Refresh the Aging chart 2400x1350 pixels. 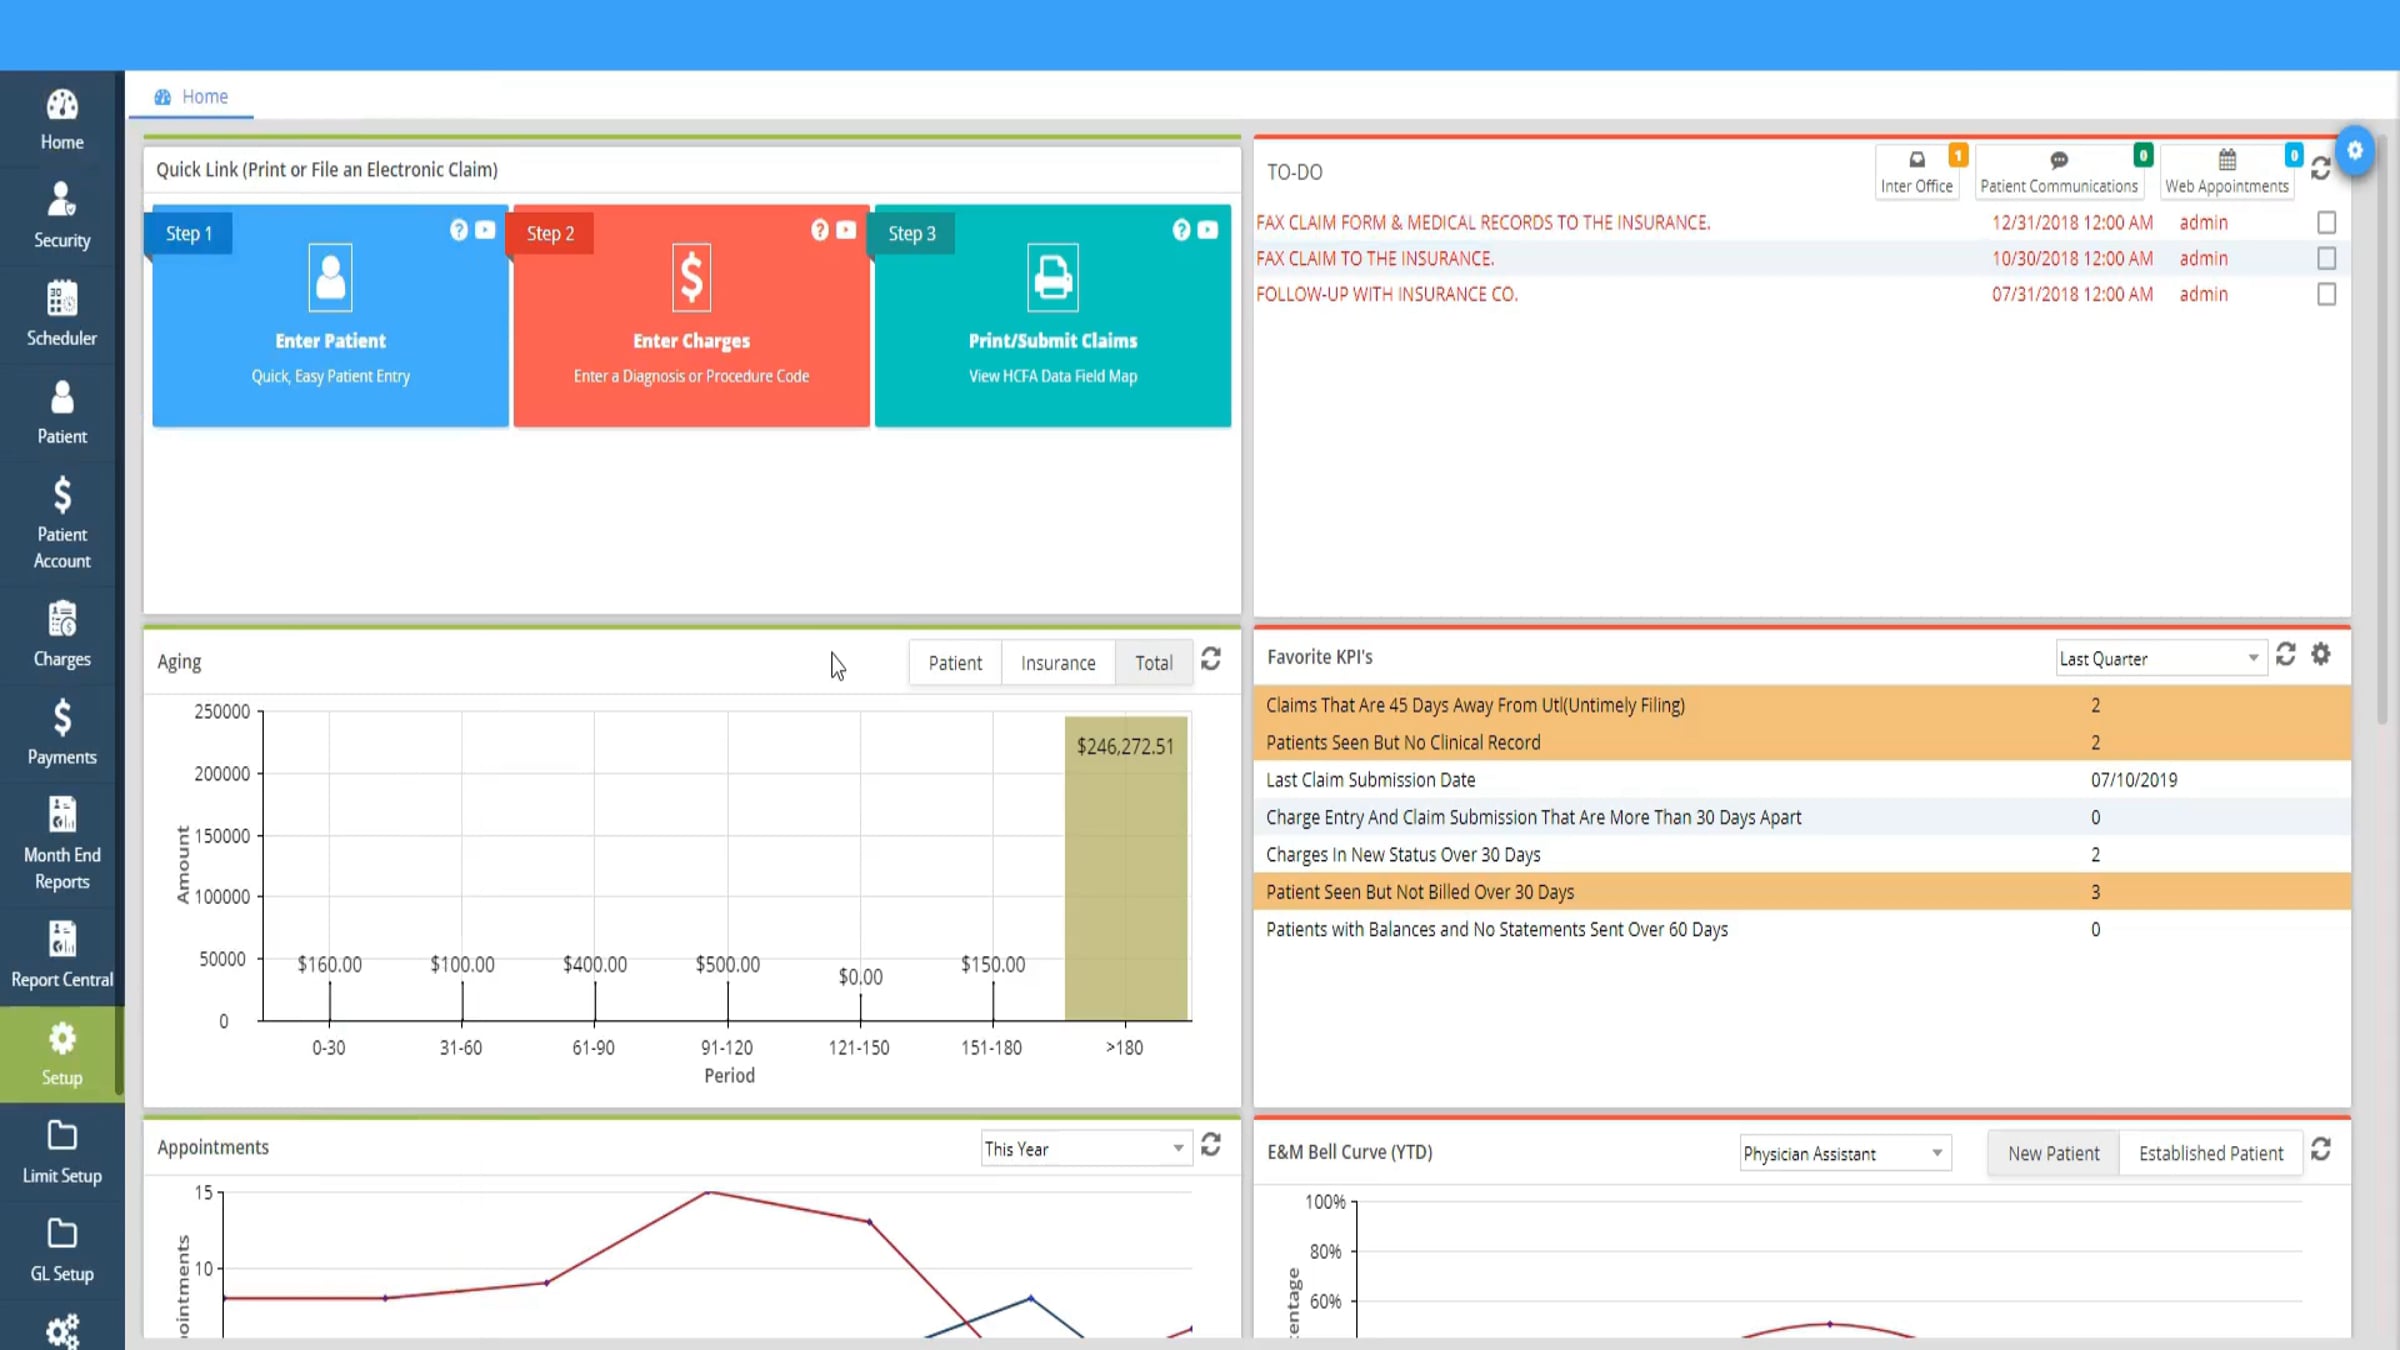(x=1211, y=659)
